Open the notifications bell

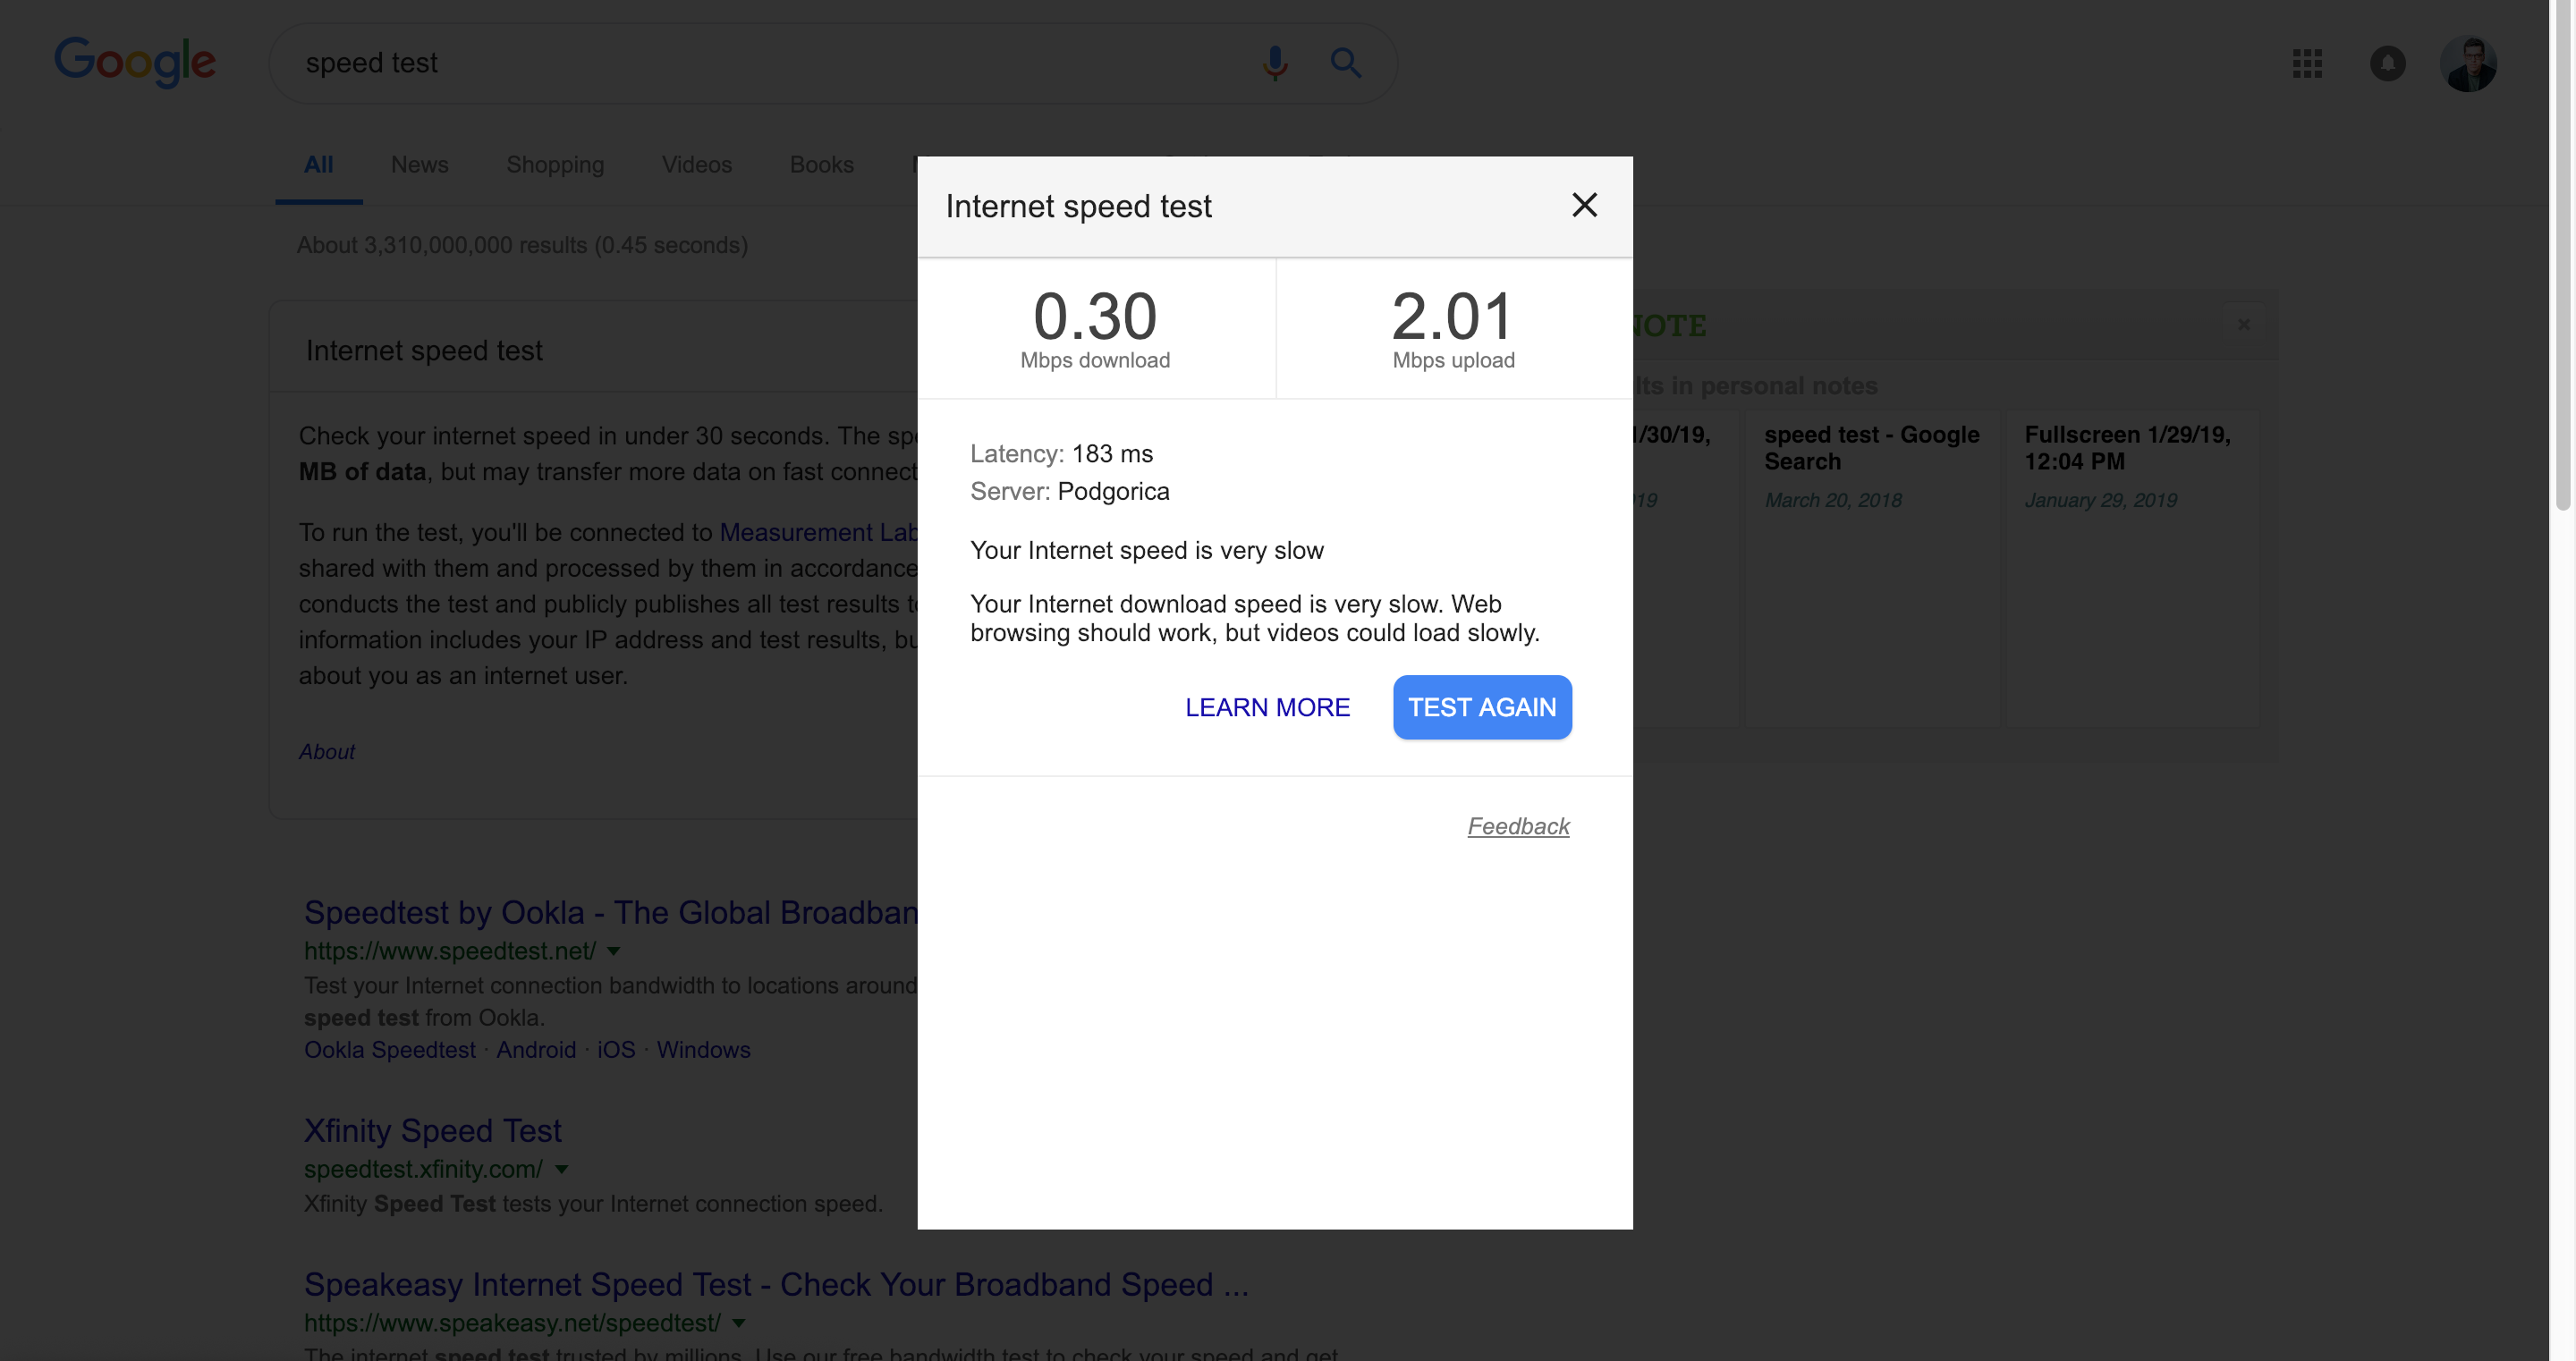pyautogui.click(x=2387, y=64)
